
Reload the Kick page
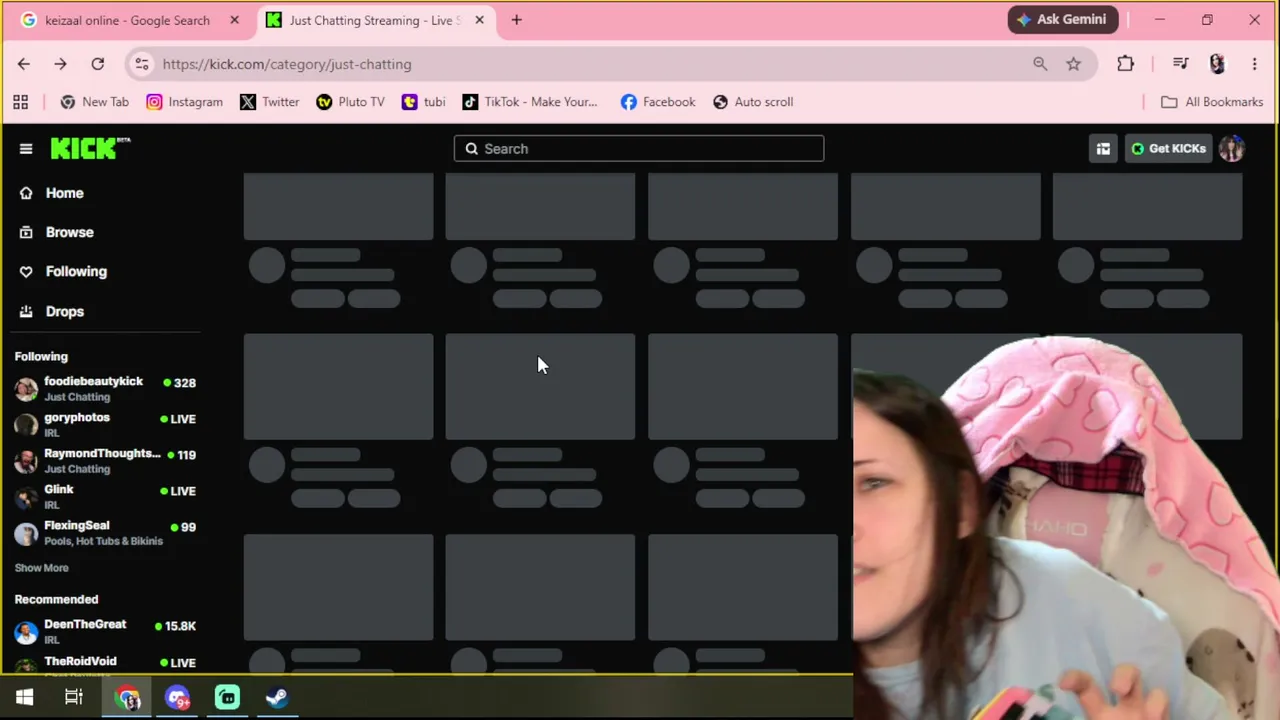coord(98,64)
